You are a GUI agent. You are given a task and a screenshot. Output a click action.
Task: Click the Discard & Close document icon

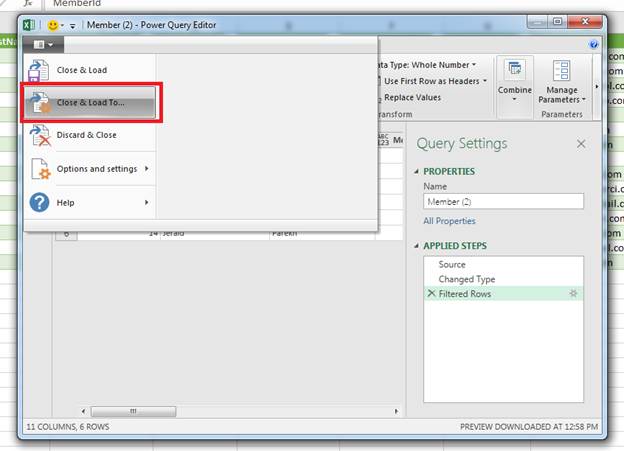[x=40, y=135]
